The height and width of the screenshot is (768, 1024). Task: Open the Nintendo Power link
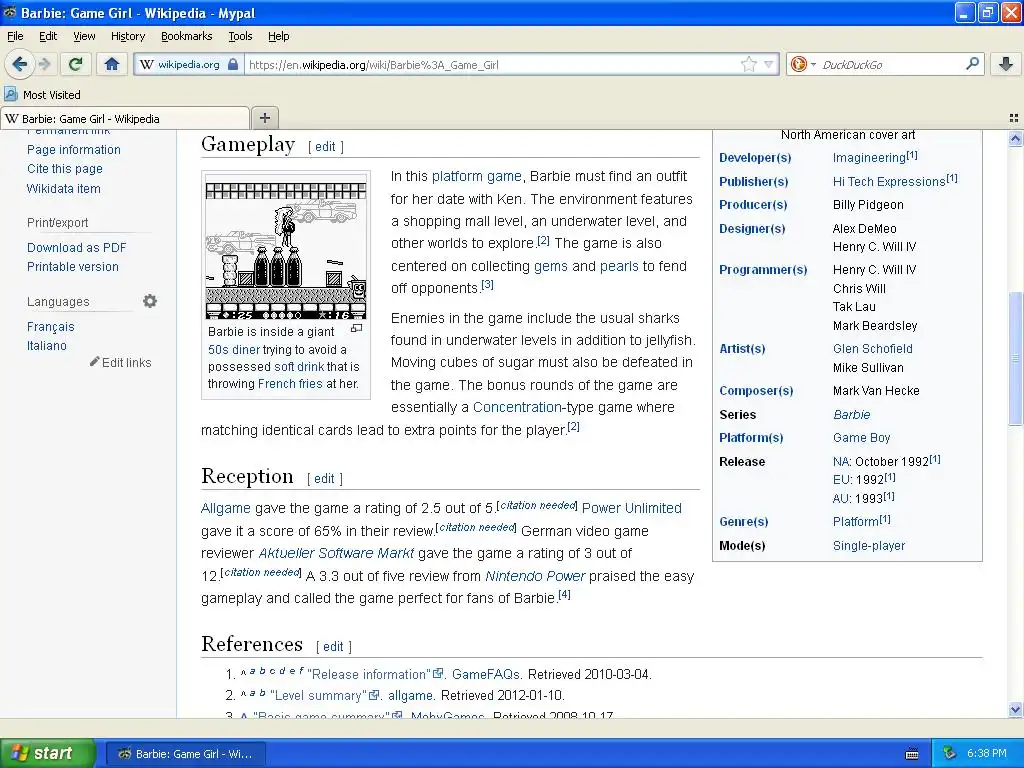[x=535, y=576]
